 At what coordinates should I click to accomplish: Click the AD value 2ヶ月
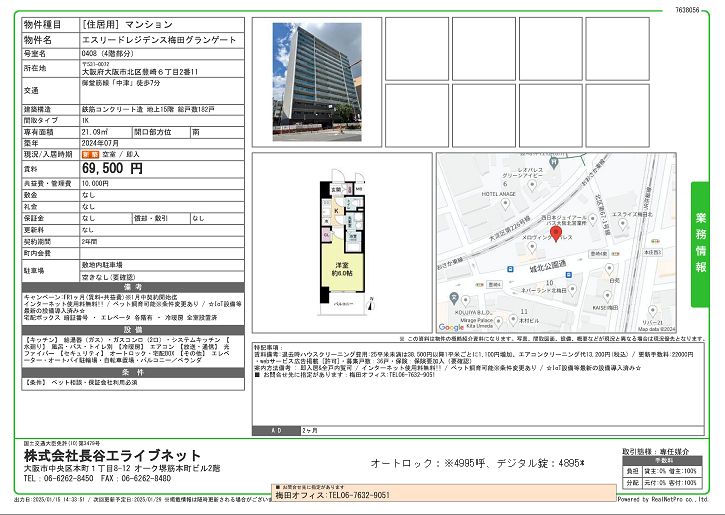pos(310,430)
